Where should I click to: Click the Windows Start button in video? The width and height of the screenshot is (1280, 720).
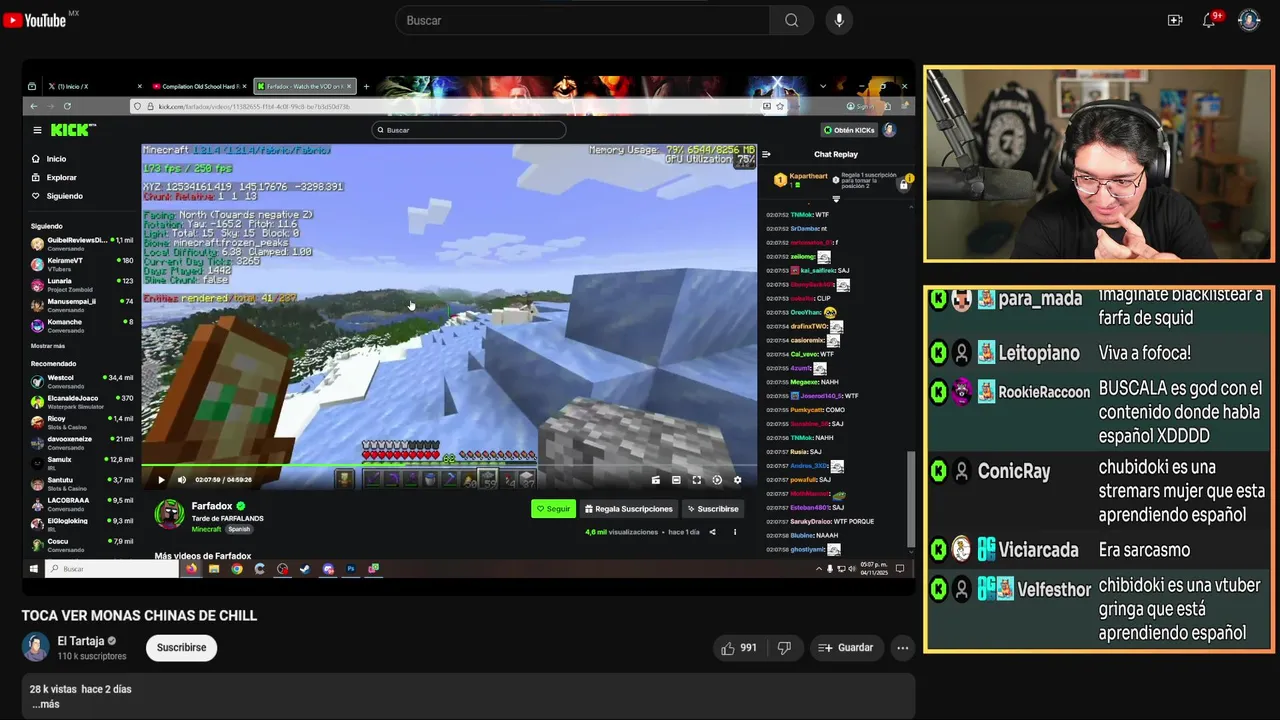click(33, 569)
